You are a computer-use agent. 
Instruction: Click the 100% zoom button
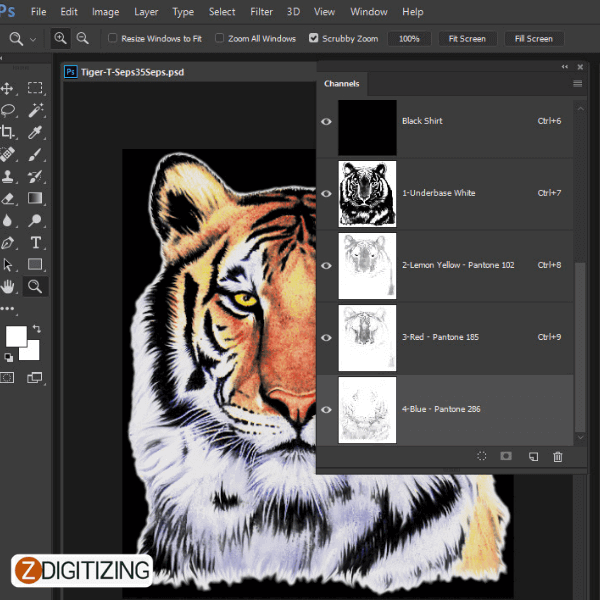coord(409,39)
